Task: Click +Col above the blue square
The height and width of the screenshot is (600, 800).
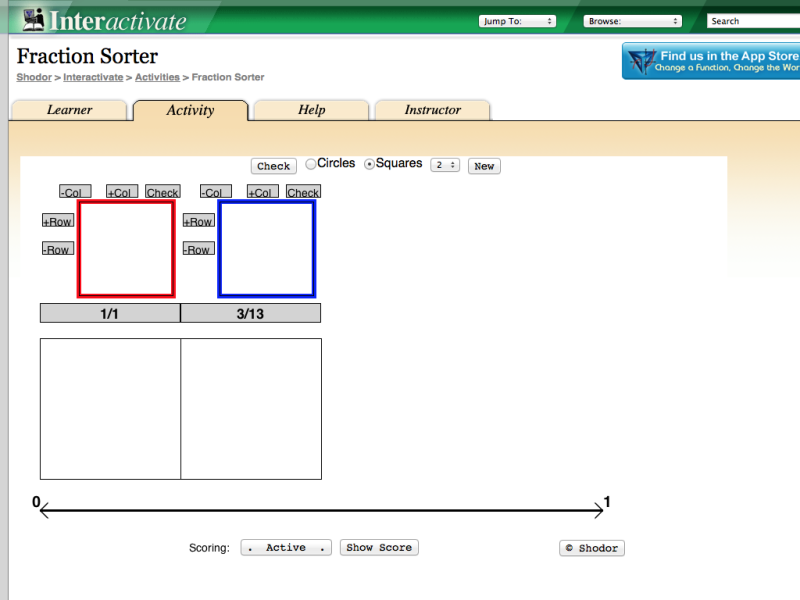Action: pyautogui.click(x=261, y=192)
